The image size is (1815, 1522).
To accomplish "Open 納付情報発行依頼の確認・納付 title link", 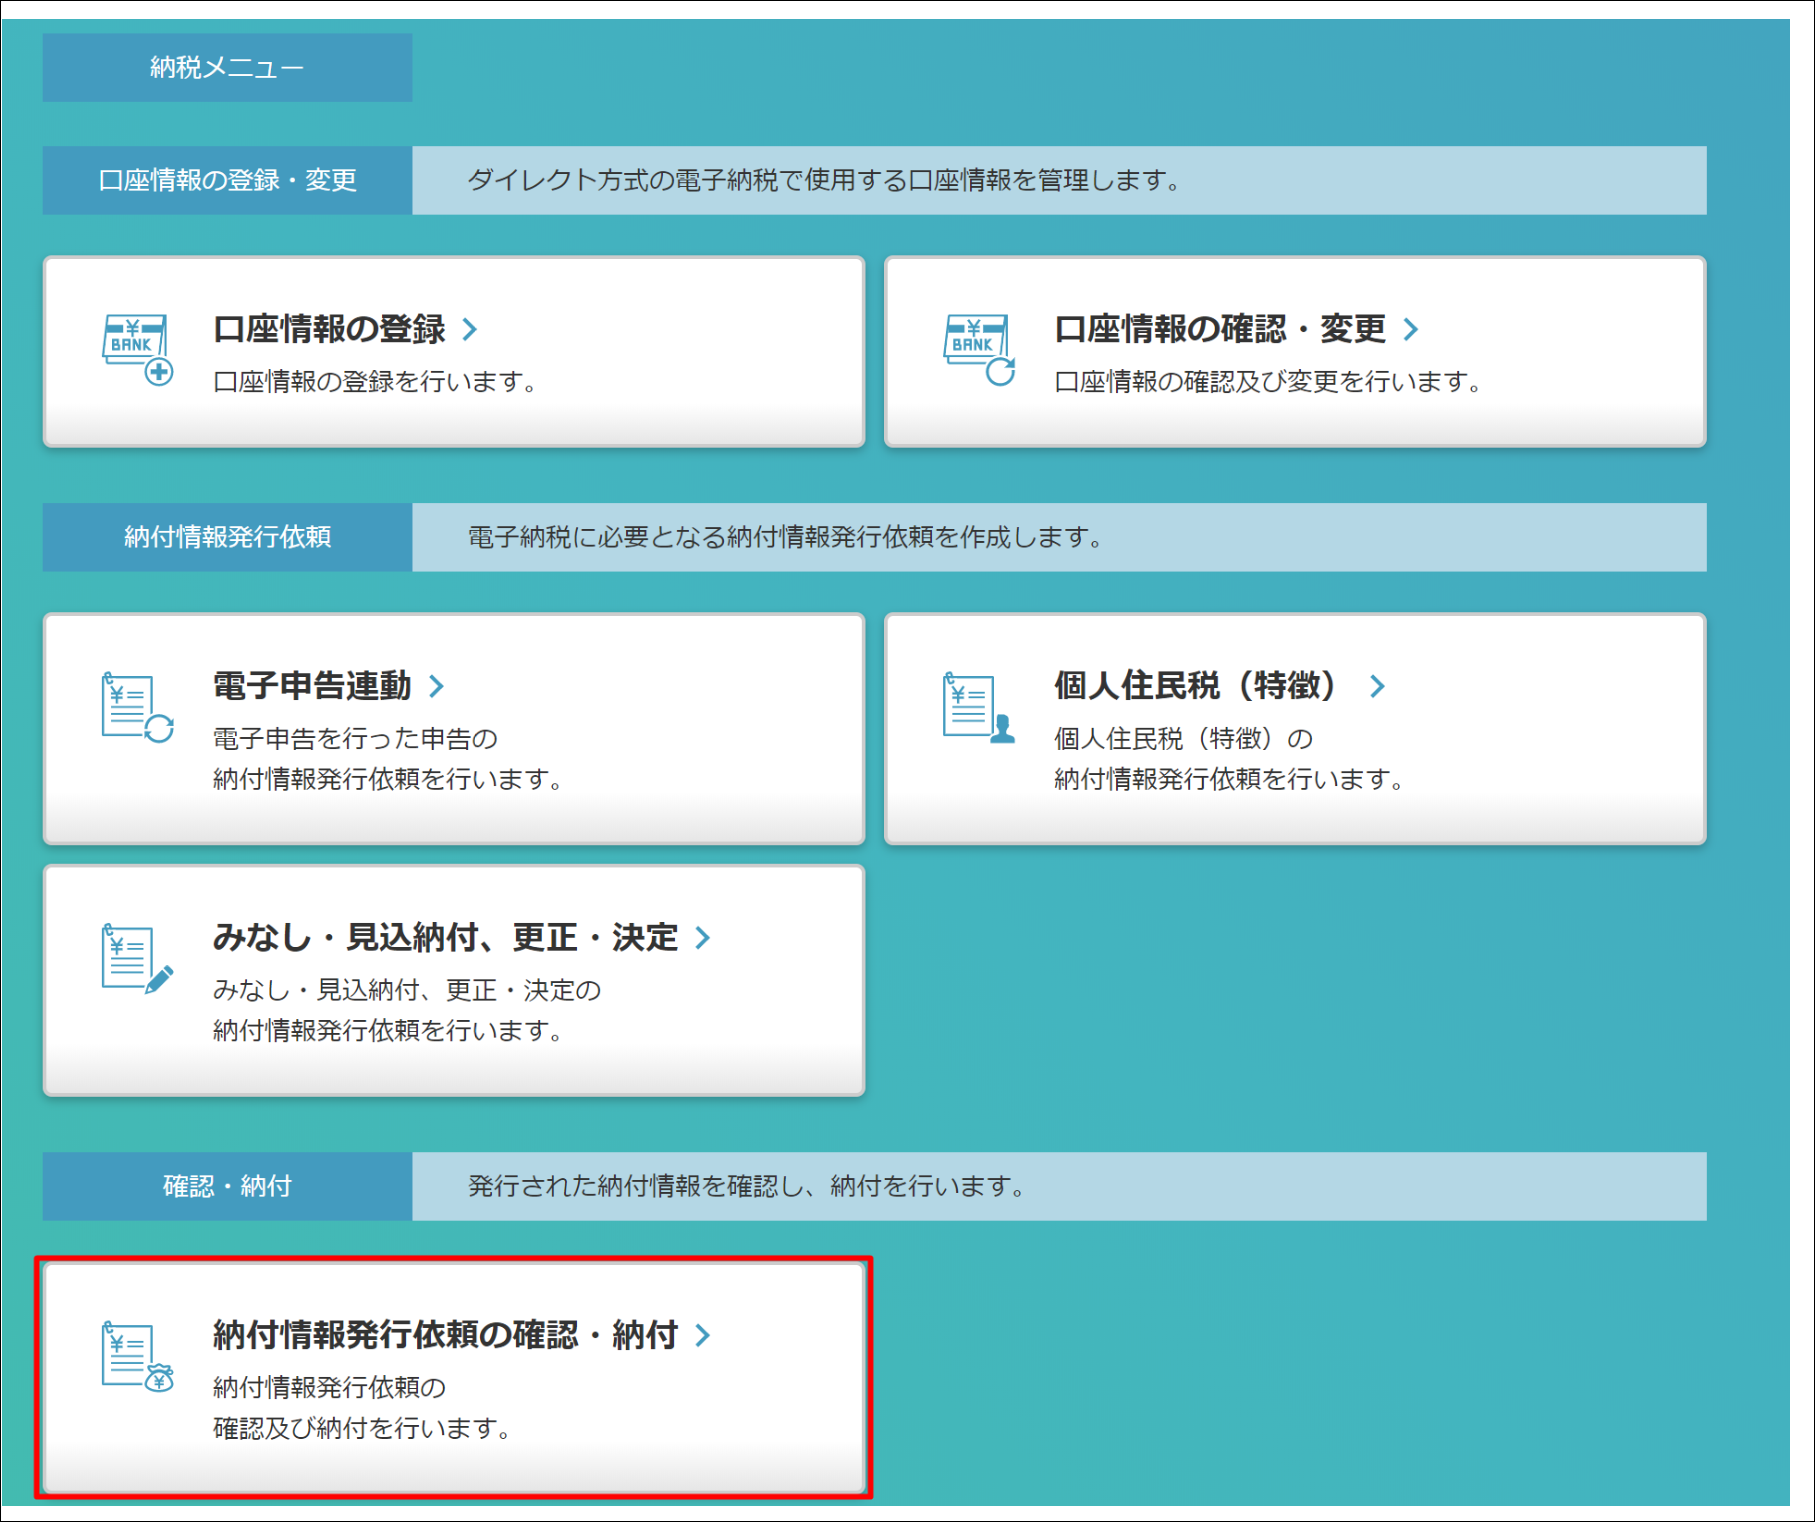I will (445, 1335).
